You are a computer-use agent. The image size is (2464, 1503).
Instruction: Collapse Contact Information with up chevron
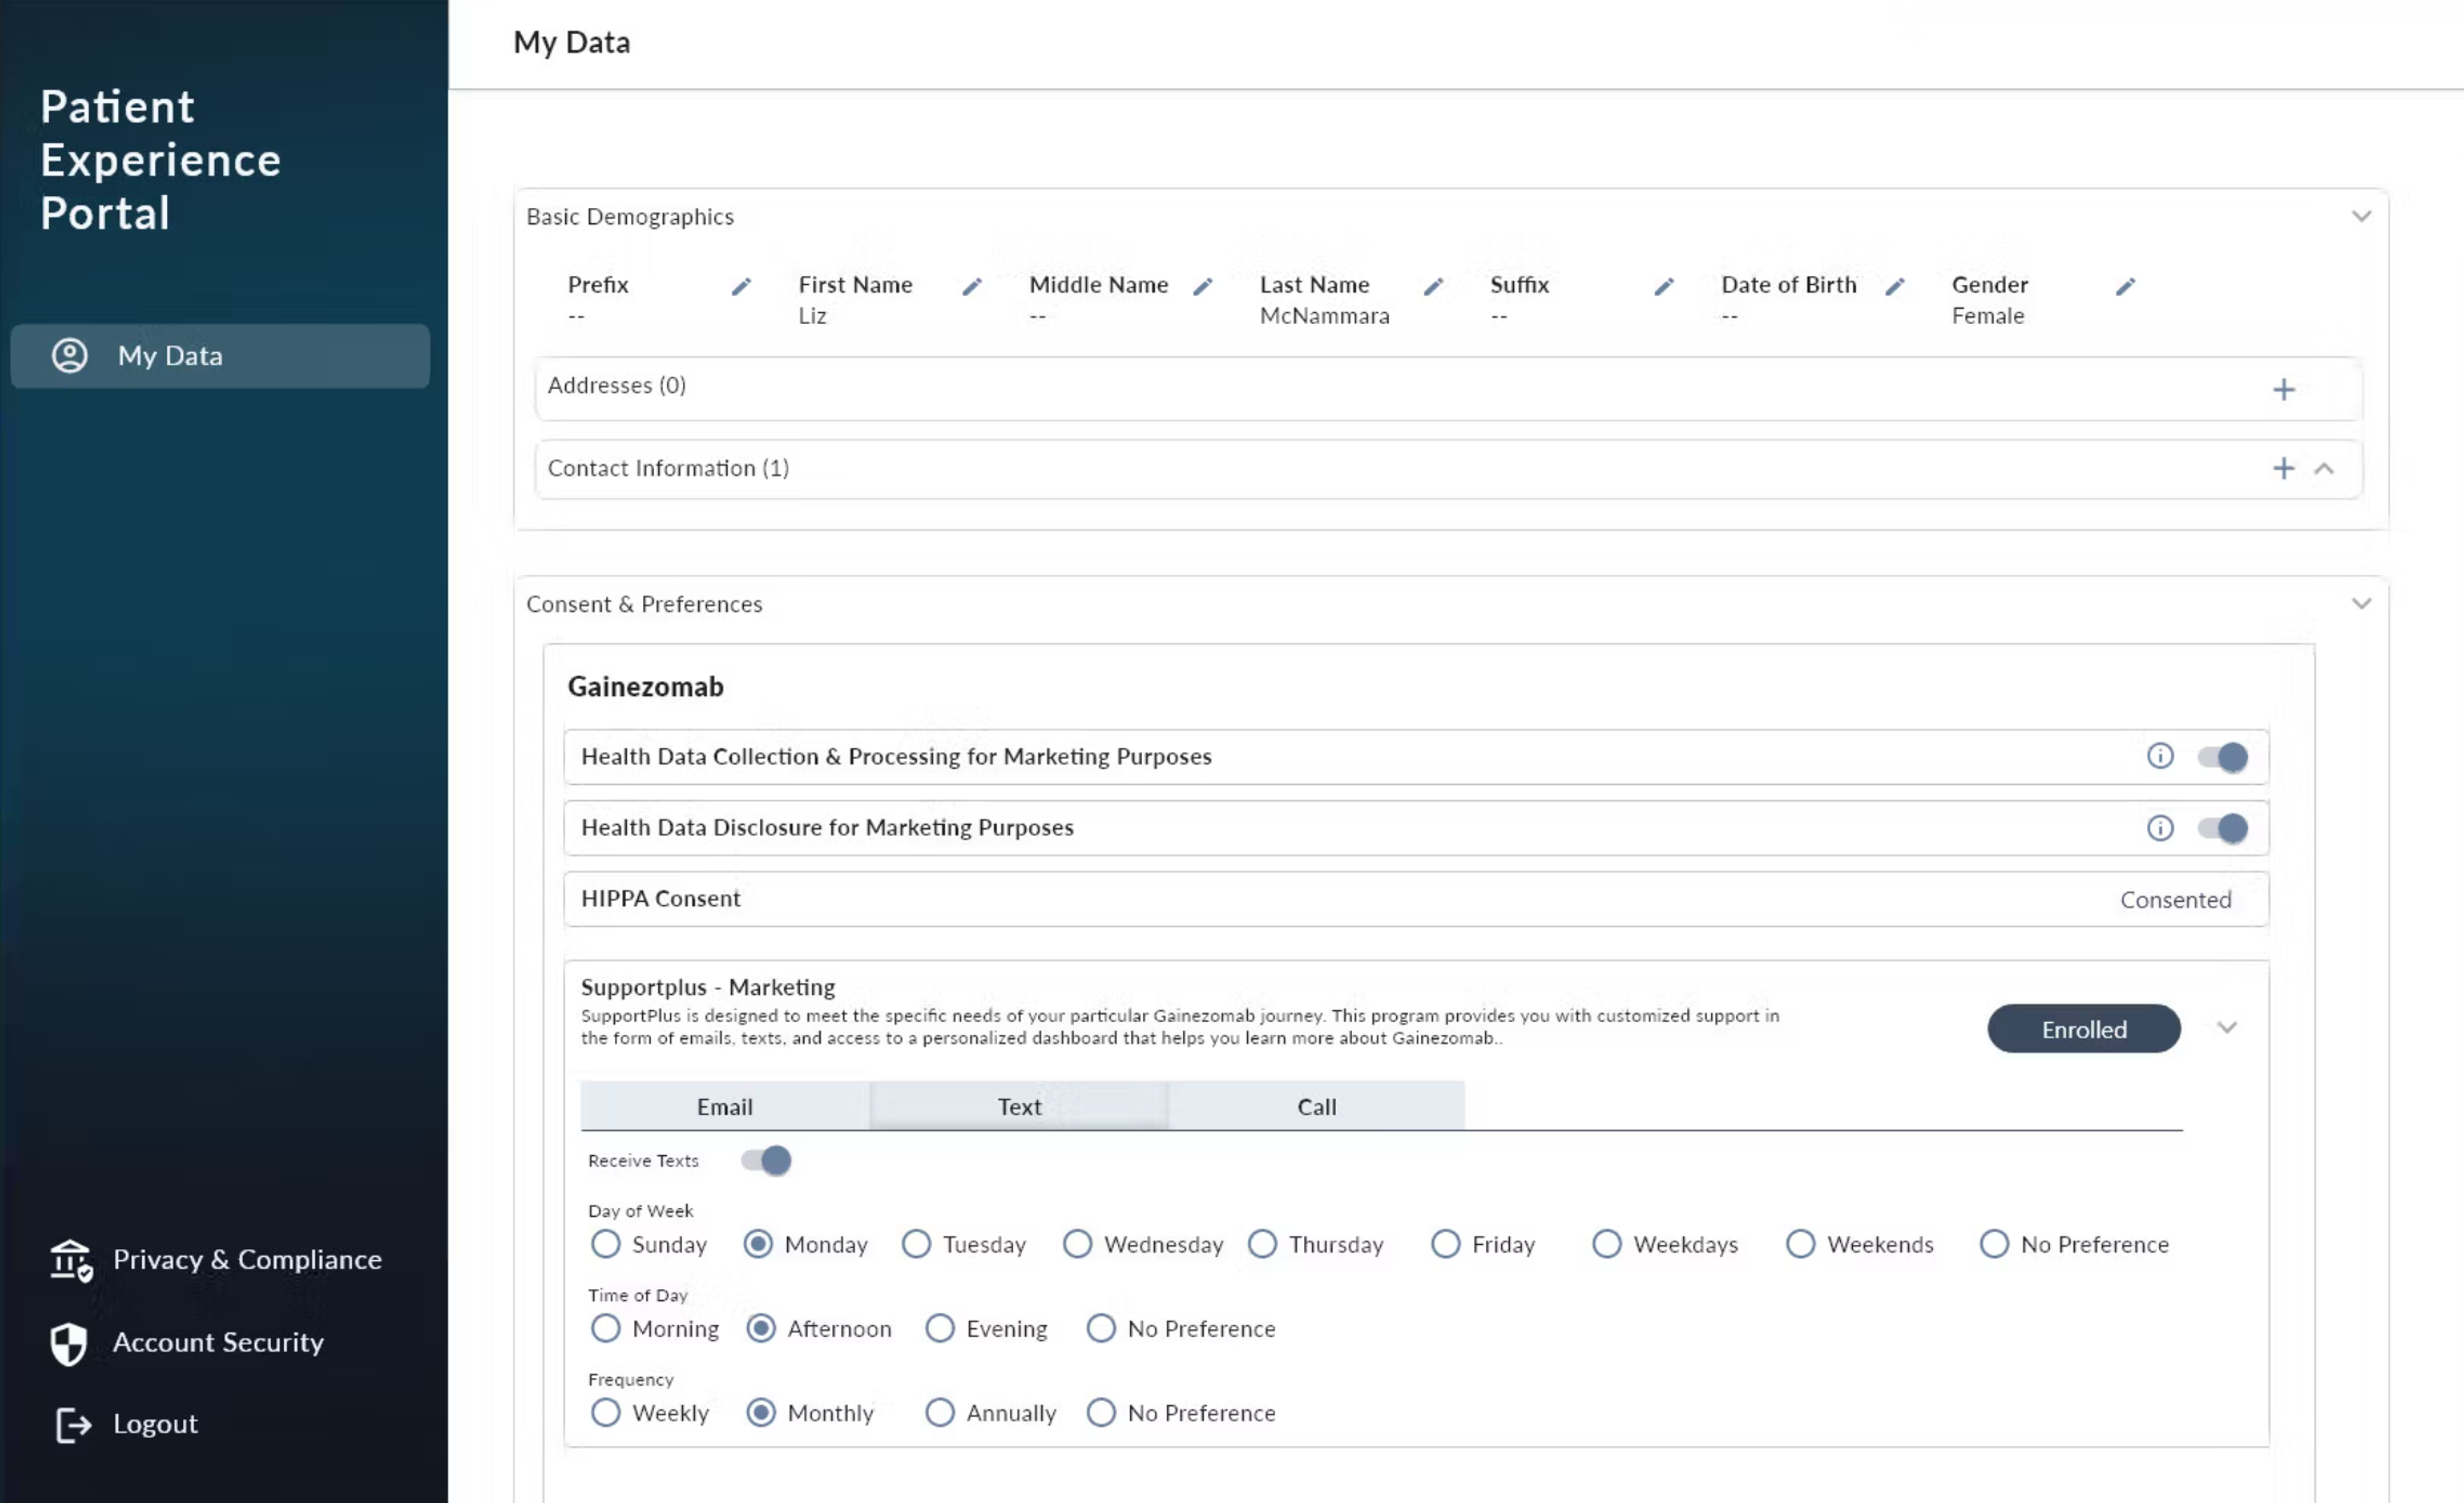pyautogui.click(x=2324, y=468)
